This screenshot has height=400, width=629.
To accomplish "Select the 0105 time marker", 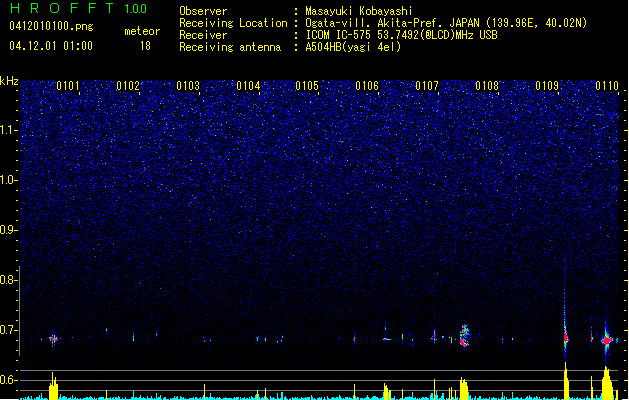I will 307,86.
